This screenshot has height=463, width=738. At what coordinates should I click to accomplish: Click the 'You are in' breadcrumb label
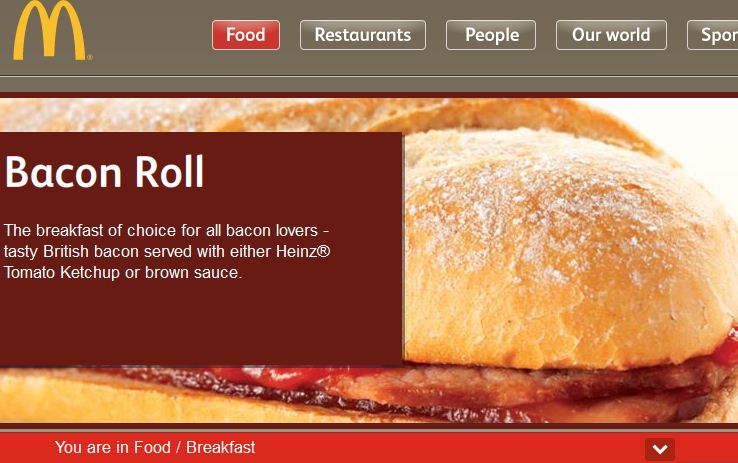tap(92, 447)
